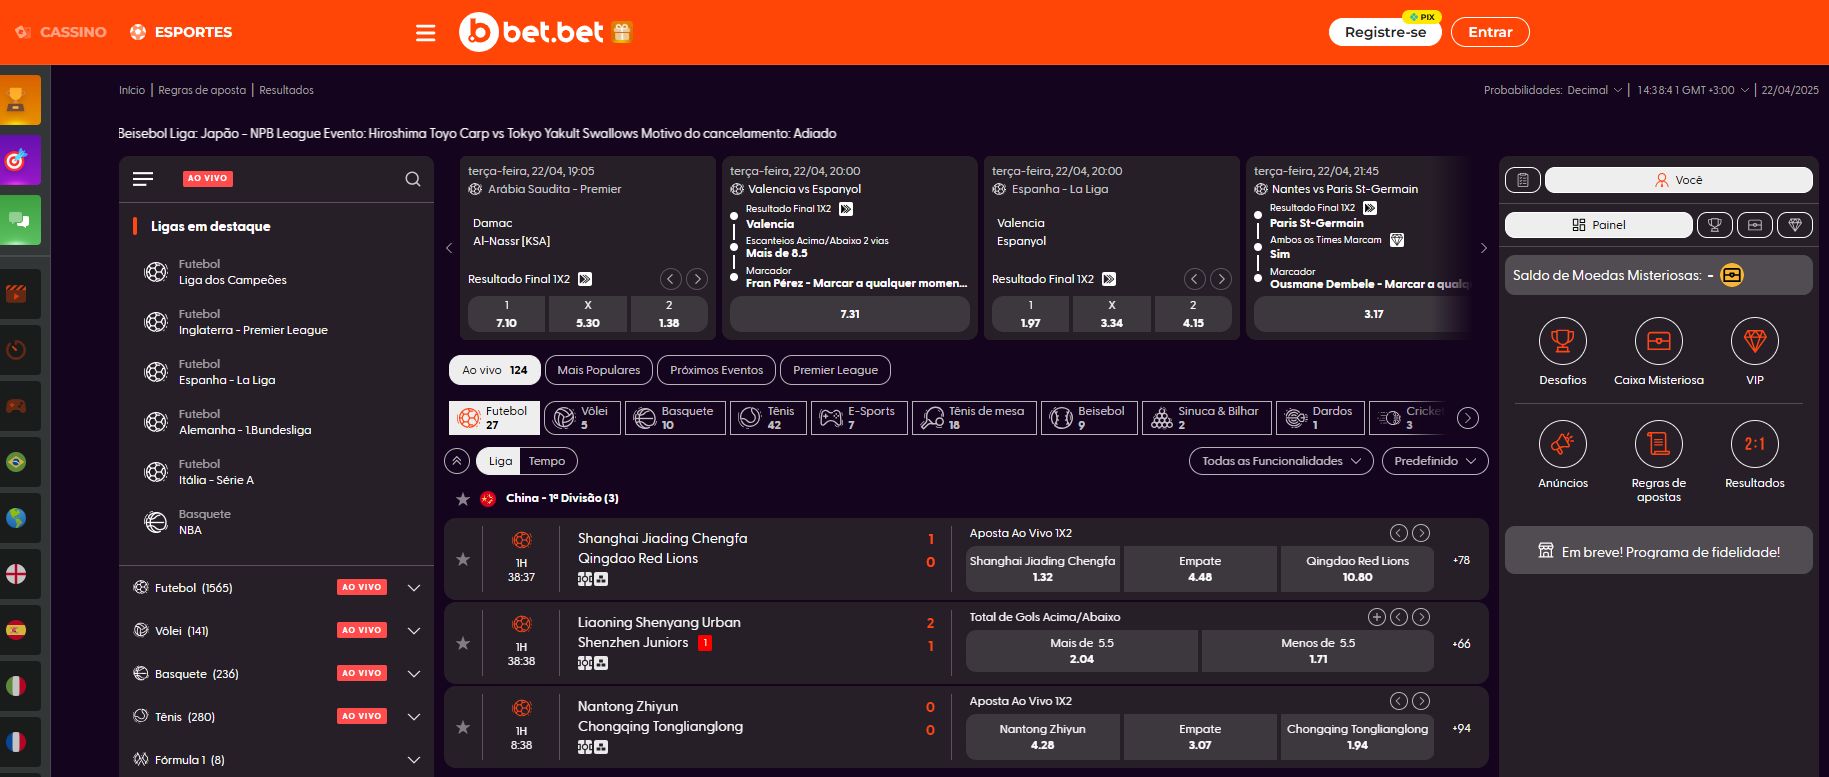1829x777 pixels.
Task: Expand the Fórmula 1 (8) section
Action: [414, 760]
